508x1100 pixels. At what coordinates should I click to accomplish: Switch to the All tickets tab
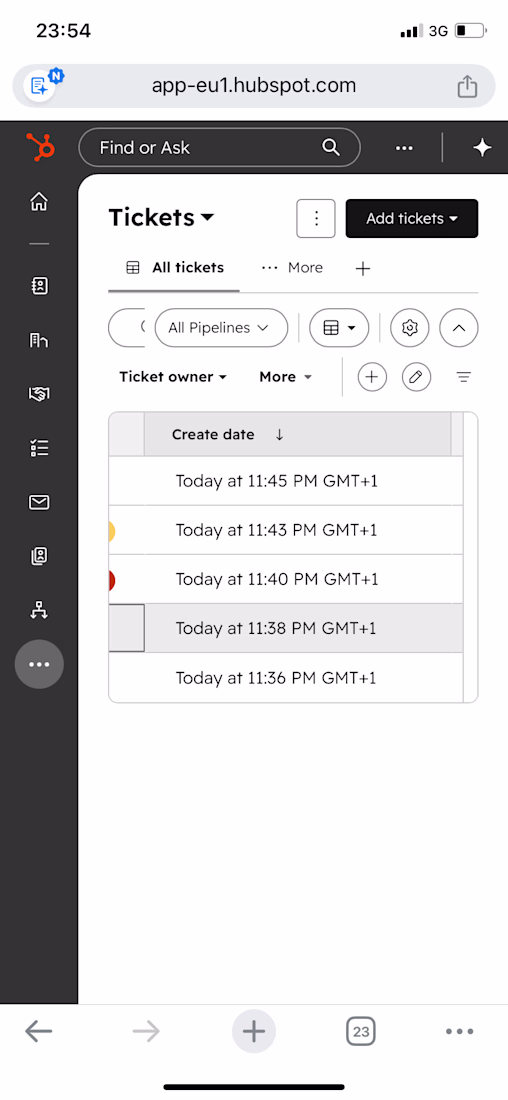pos(175,267)
